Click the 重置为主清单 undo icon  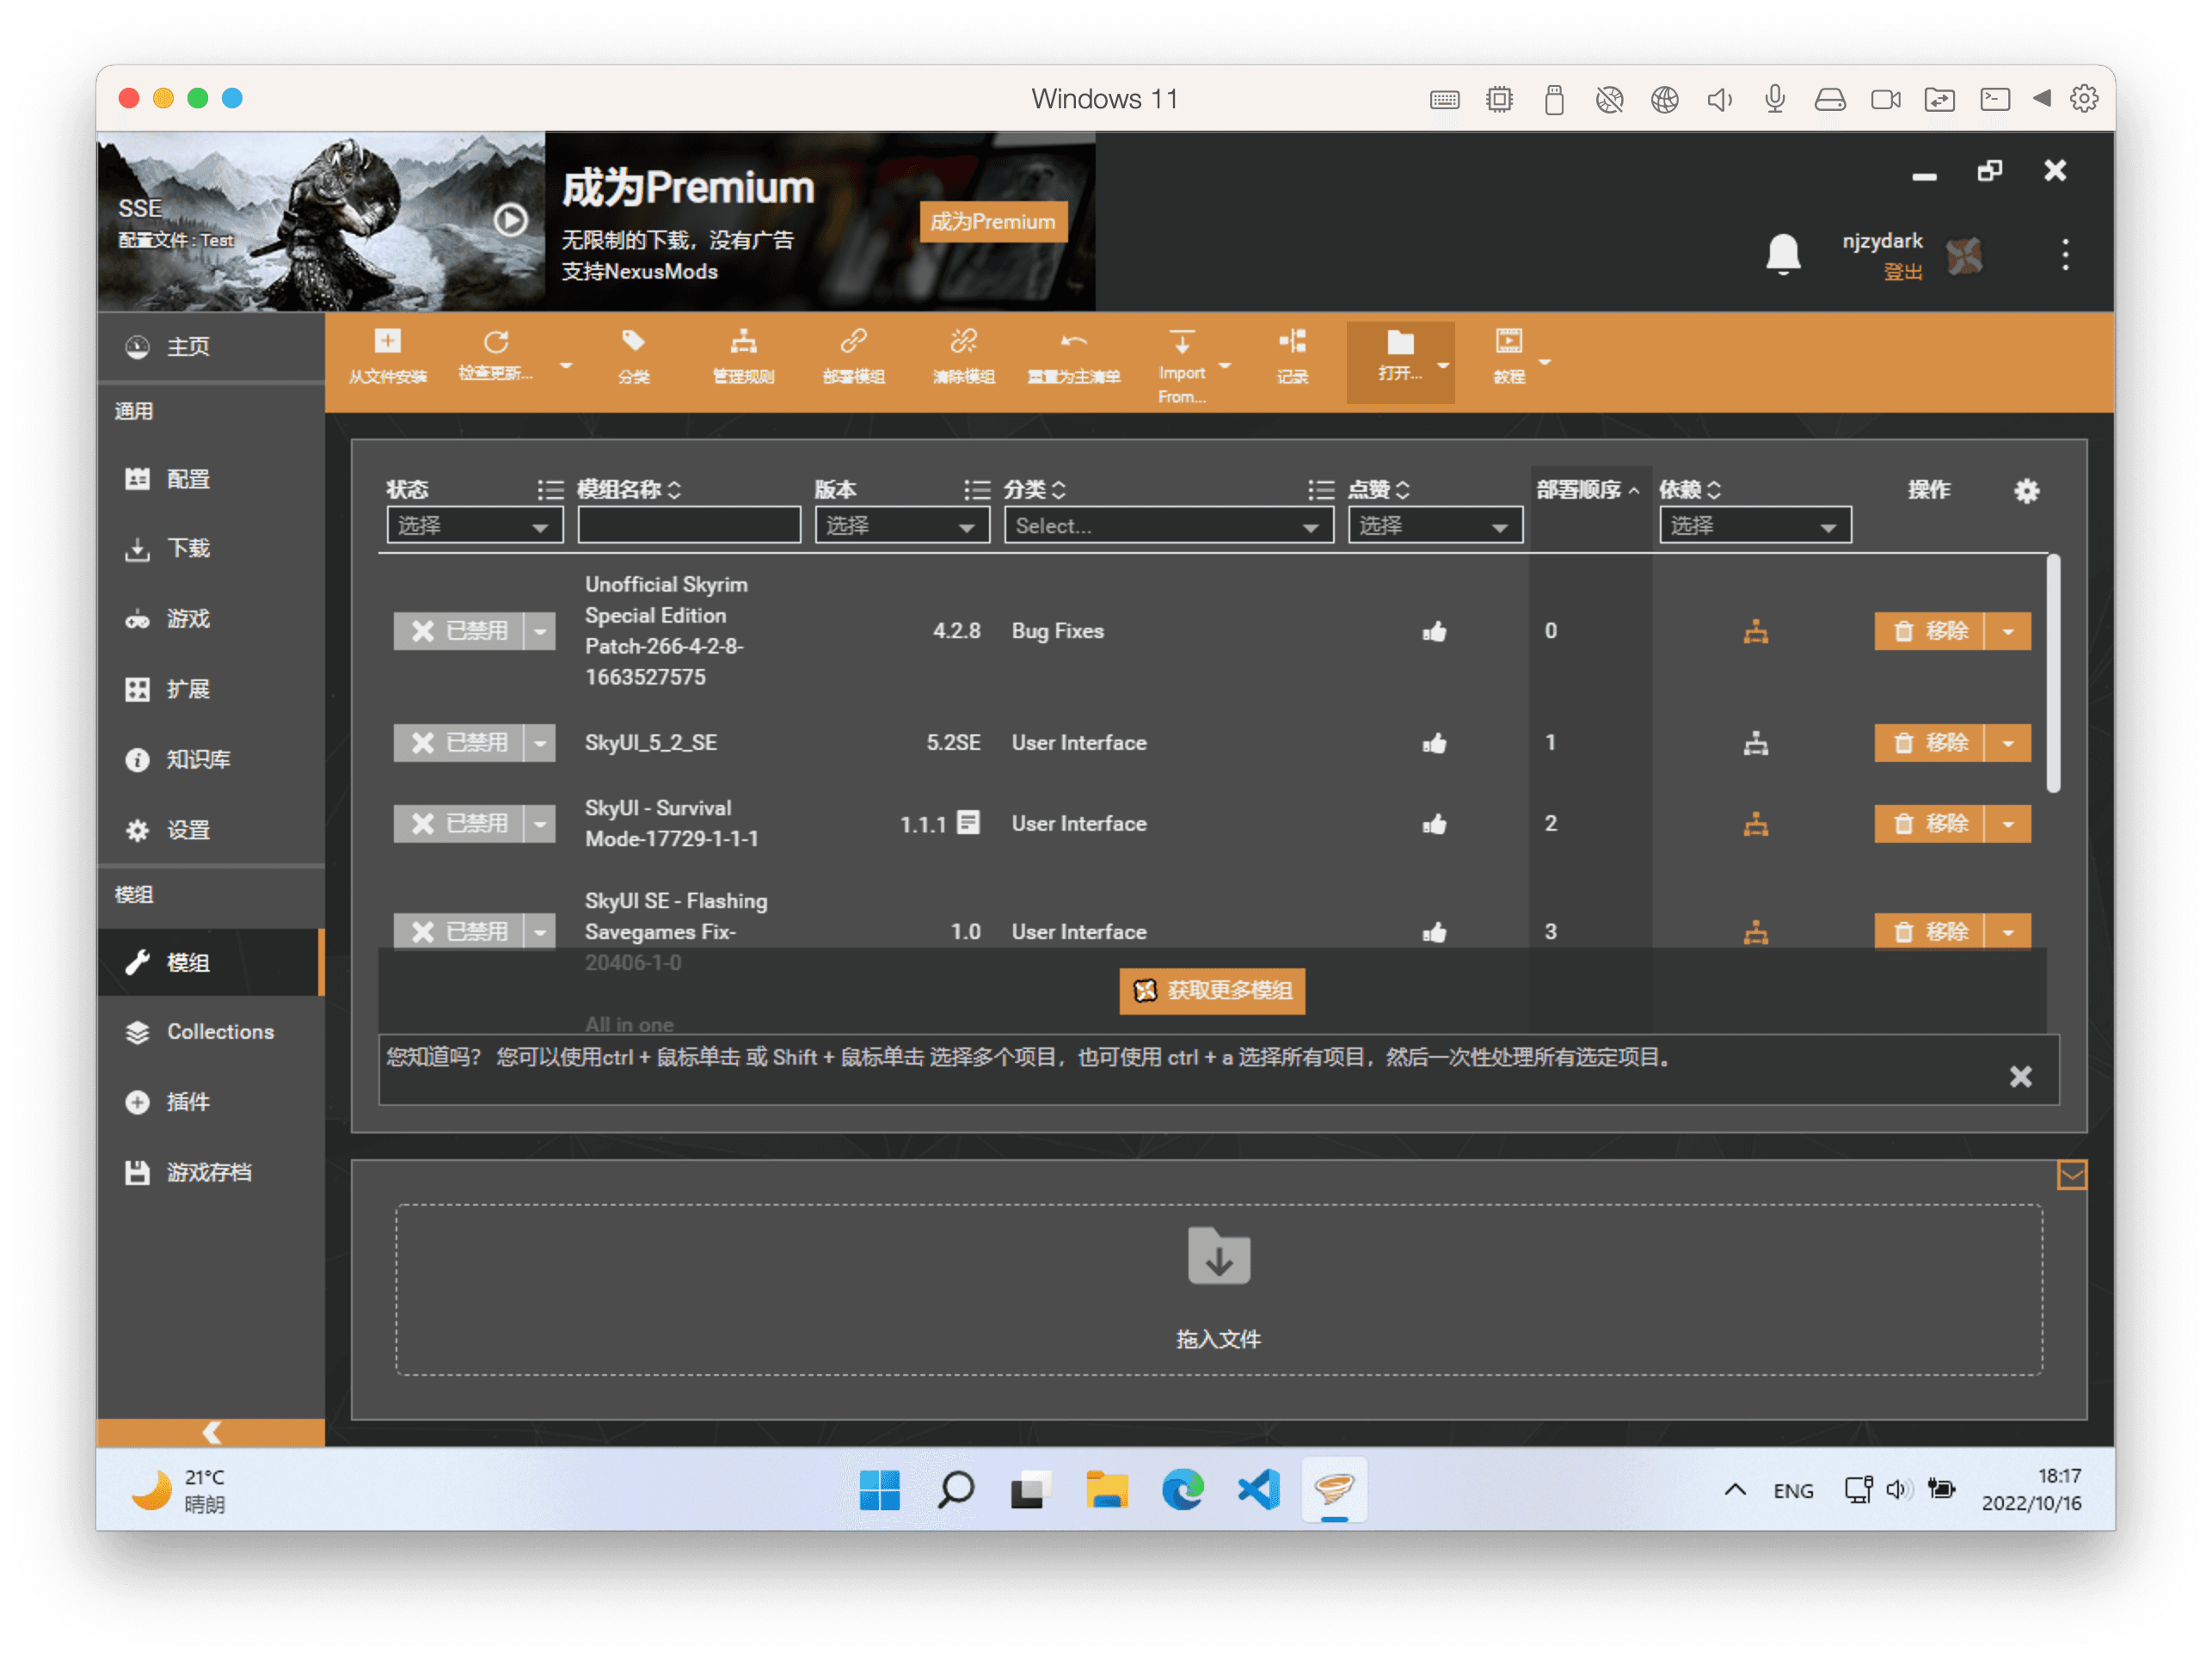(x=1073, y=342)
